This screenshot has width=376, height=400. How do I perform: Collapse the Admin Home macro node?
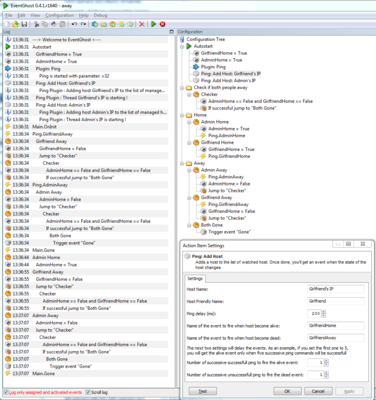click(189, 122)
